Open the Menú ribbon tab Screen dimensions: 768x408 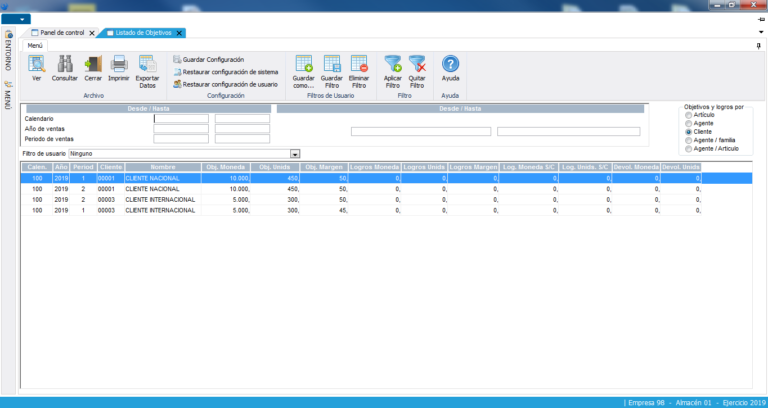pyautogui.click(x=35, y=45)
